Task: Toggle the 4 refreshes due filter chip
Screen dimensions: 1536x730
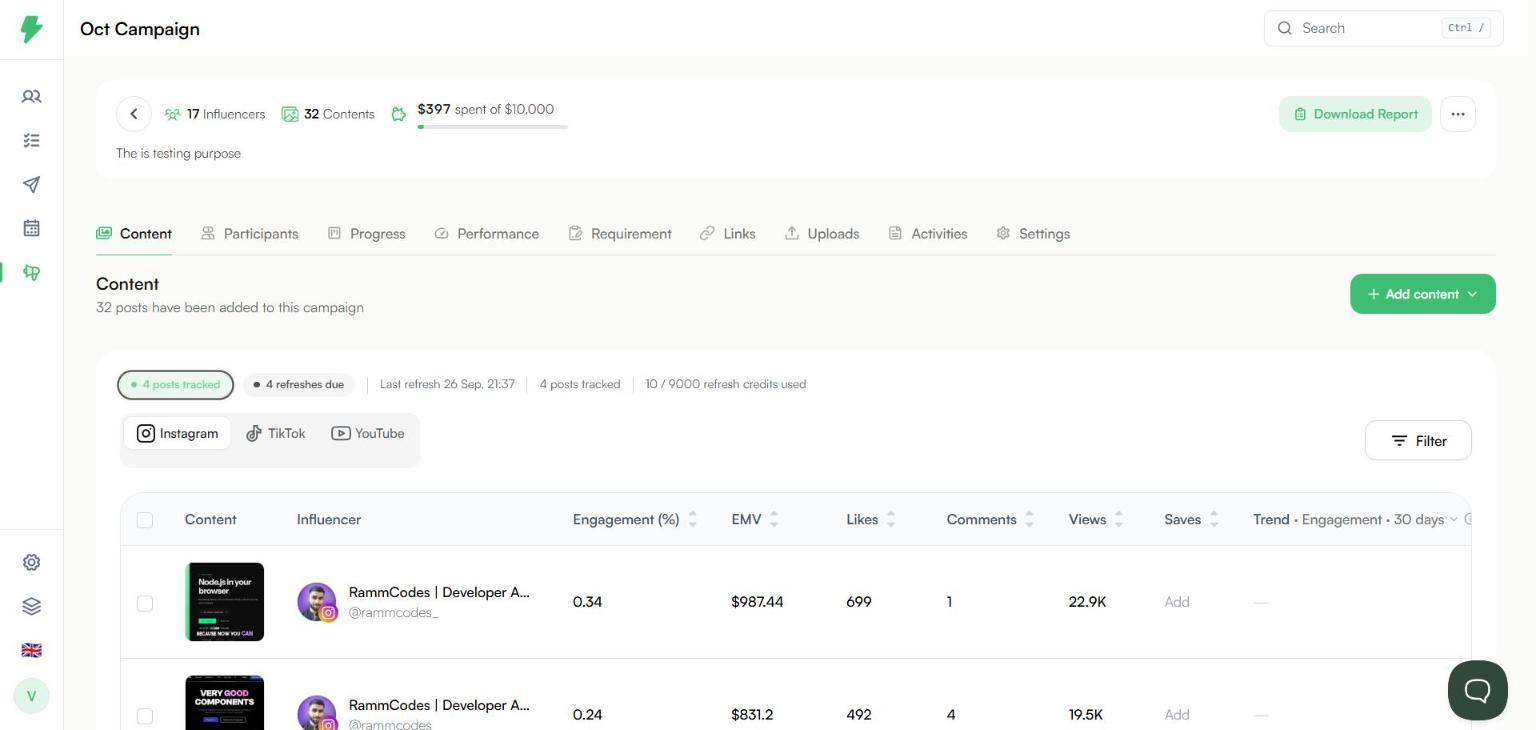Action: pyautogui.click(x=298, y=385)
